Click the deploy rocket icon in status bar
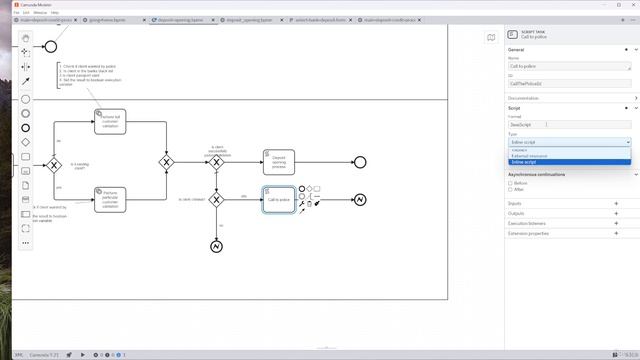This screenshot has width=640, height=360. point(69,355)
